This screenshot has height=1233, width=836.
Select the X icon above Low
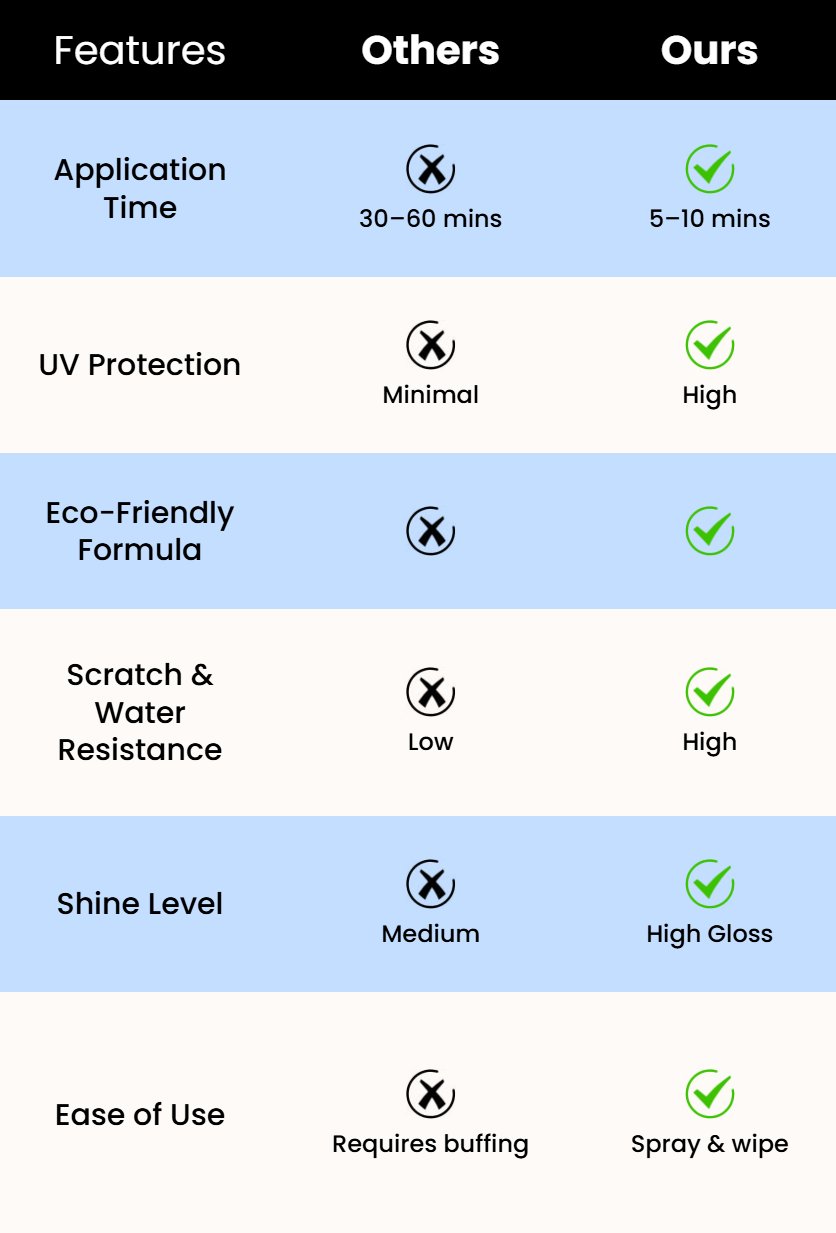(x=431, y=692)
